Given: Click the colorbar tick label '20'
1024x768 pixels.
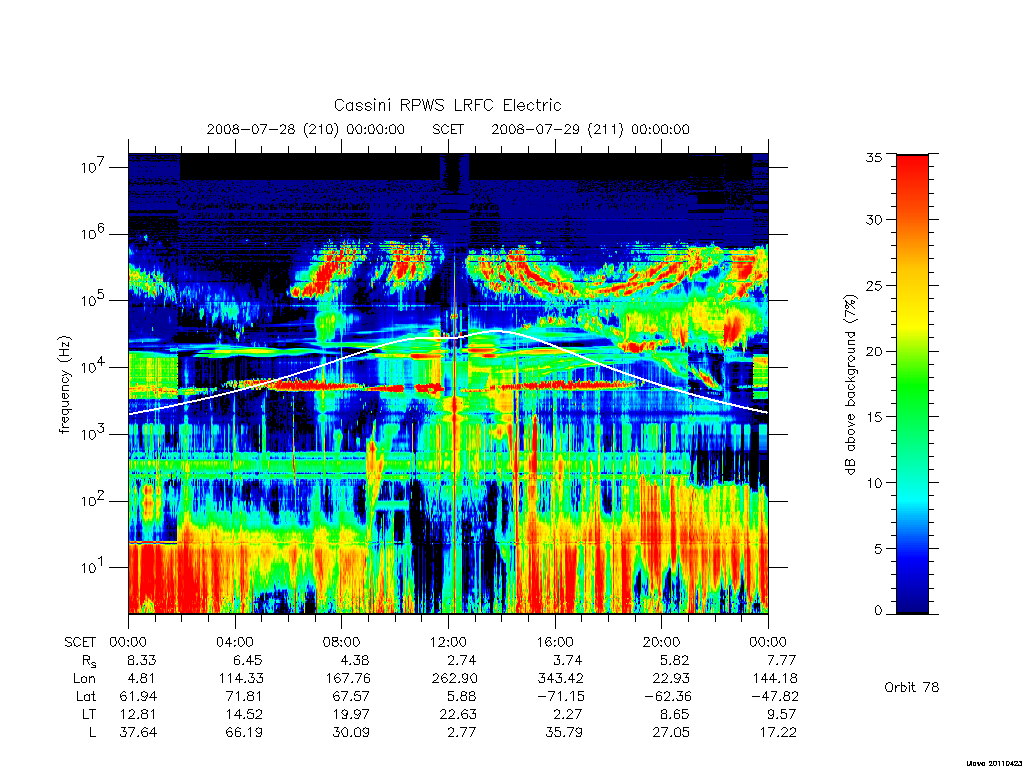Looking at the screenshot, I should 874,351.
